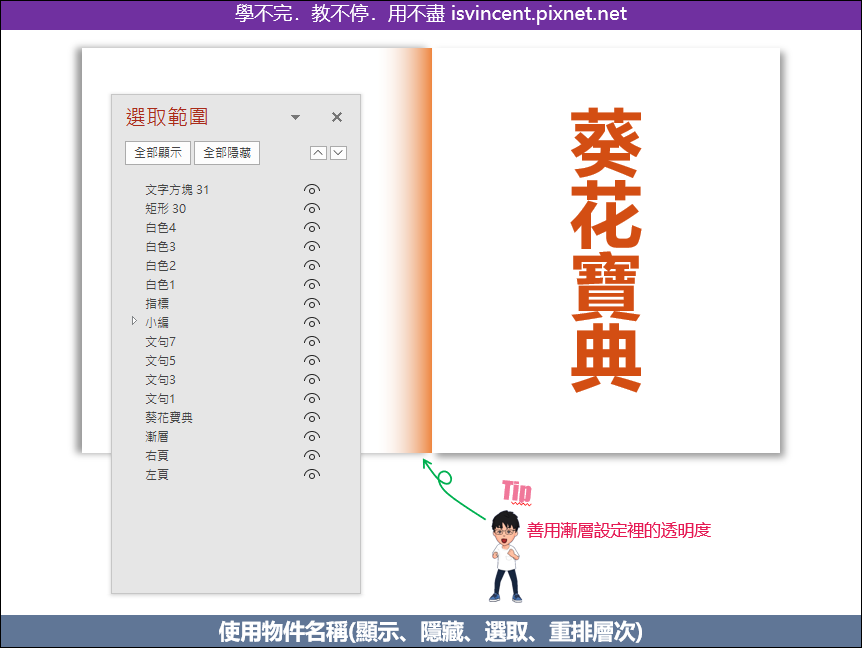Hide the 文句5 object
The width and height of the screenshot is (862, 648).
point(312,361)
